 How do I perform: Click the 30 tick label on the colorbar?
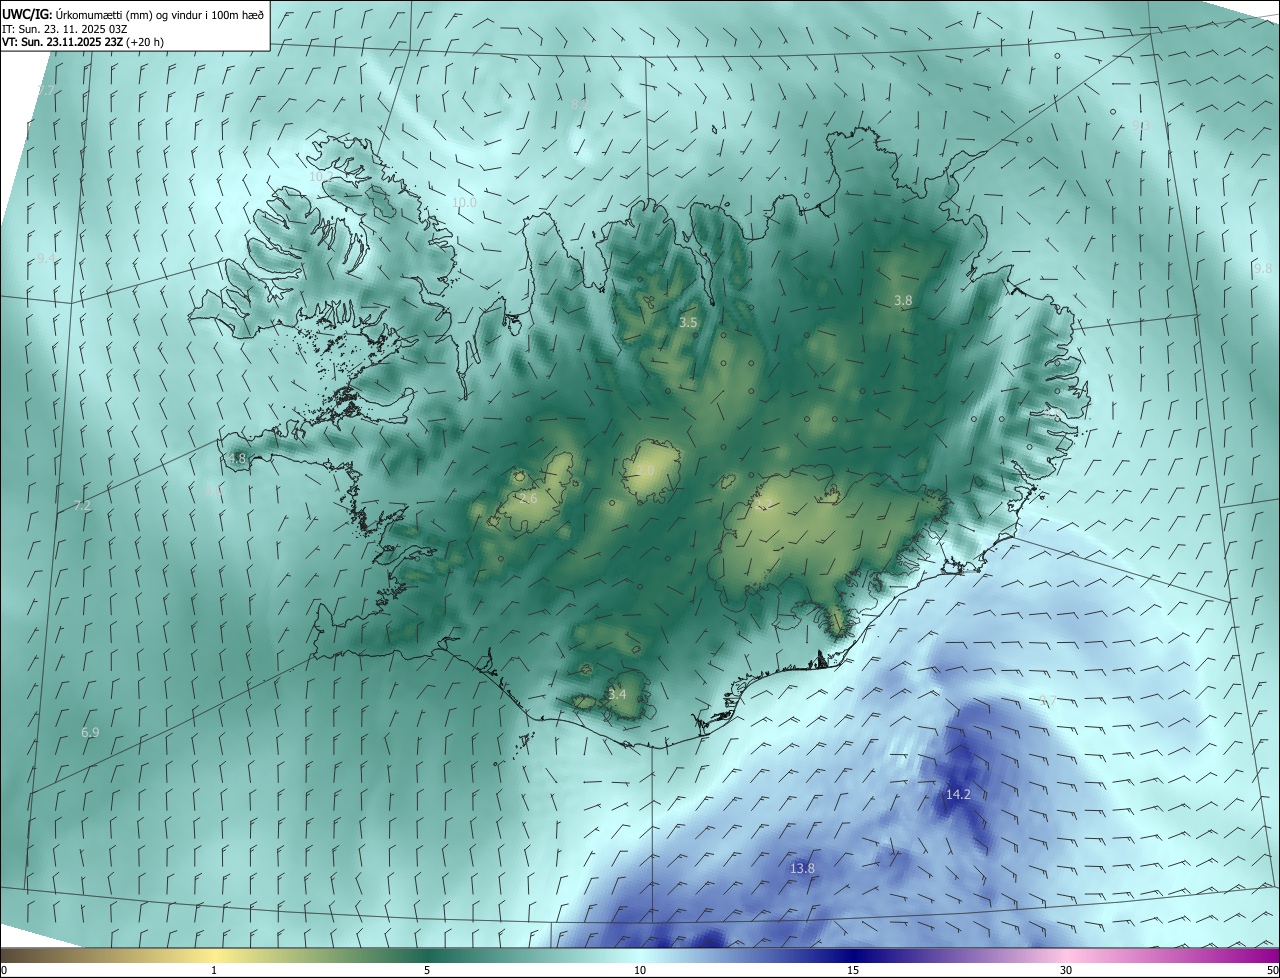click(1066, 970)
